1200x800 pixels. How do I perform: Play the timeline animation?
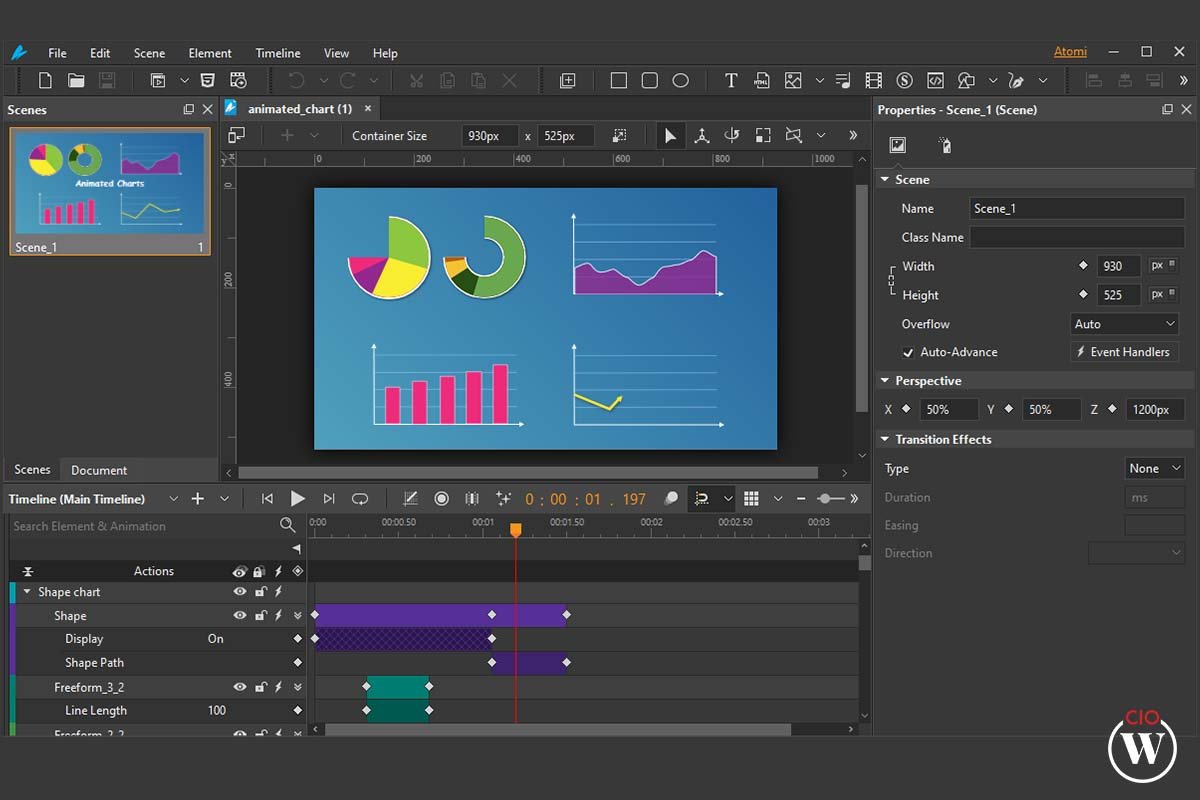[x=297, y=498]
